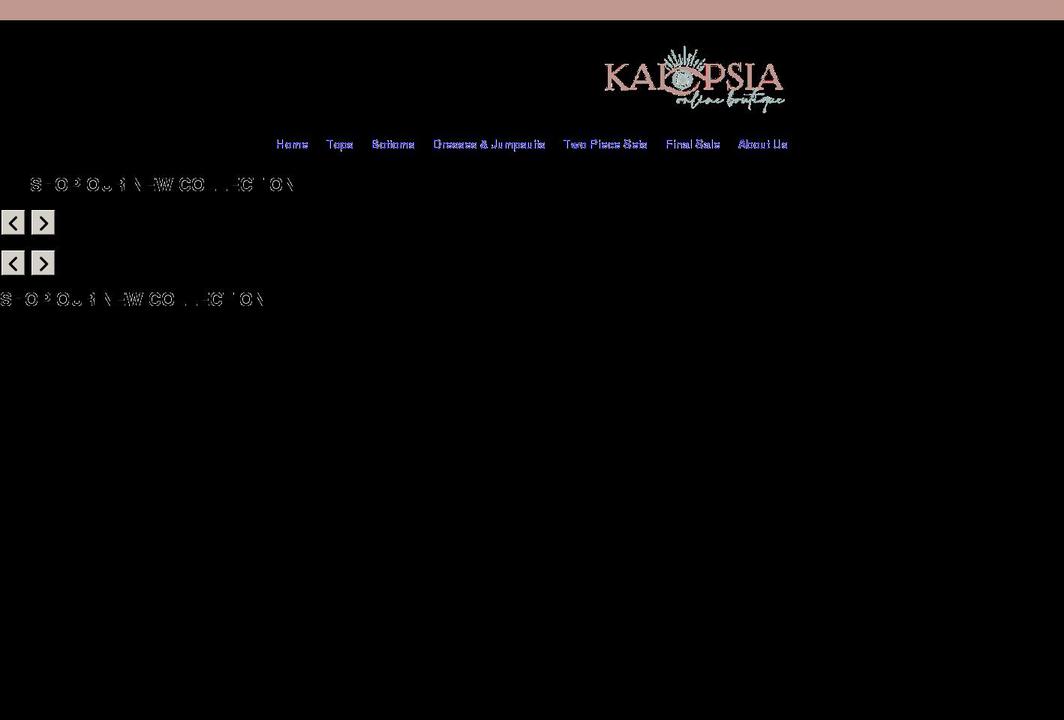
Task: Click the Kalopsia eye logo
Action: pos(681,78)
